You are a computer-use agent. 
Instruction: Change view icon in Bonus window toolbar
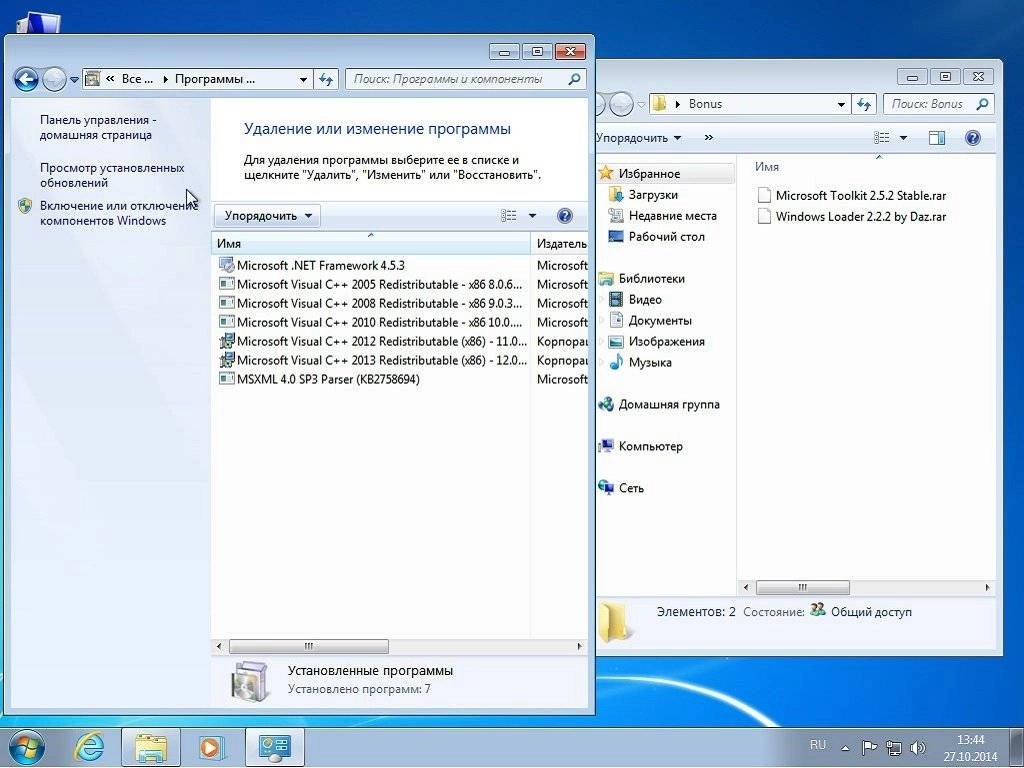tap(882, 138)
